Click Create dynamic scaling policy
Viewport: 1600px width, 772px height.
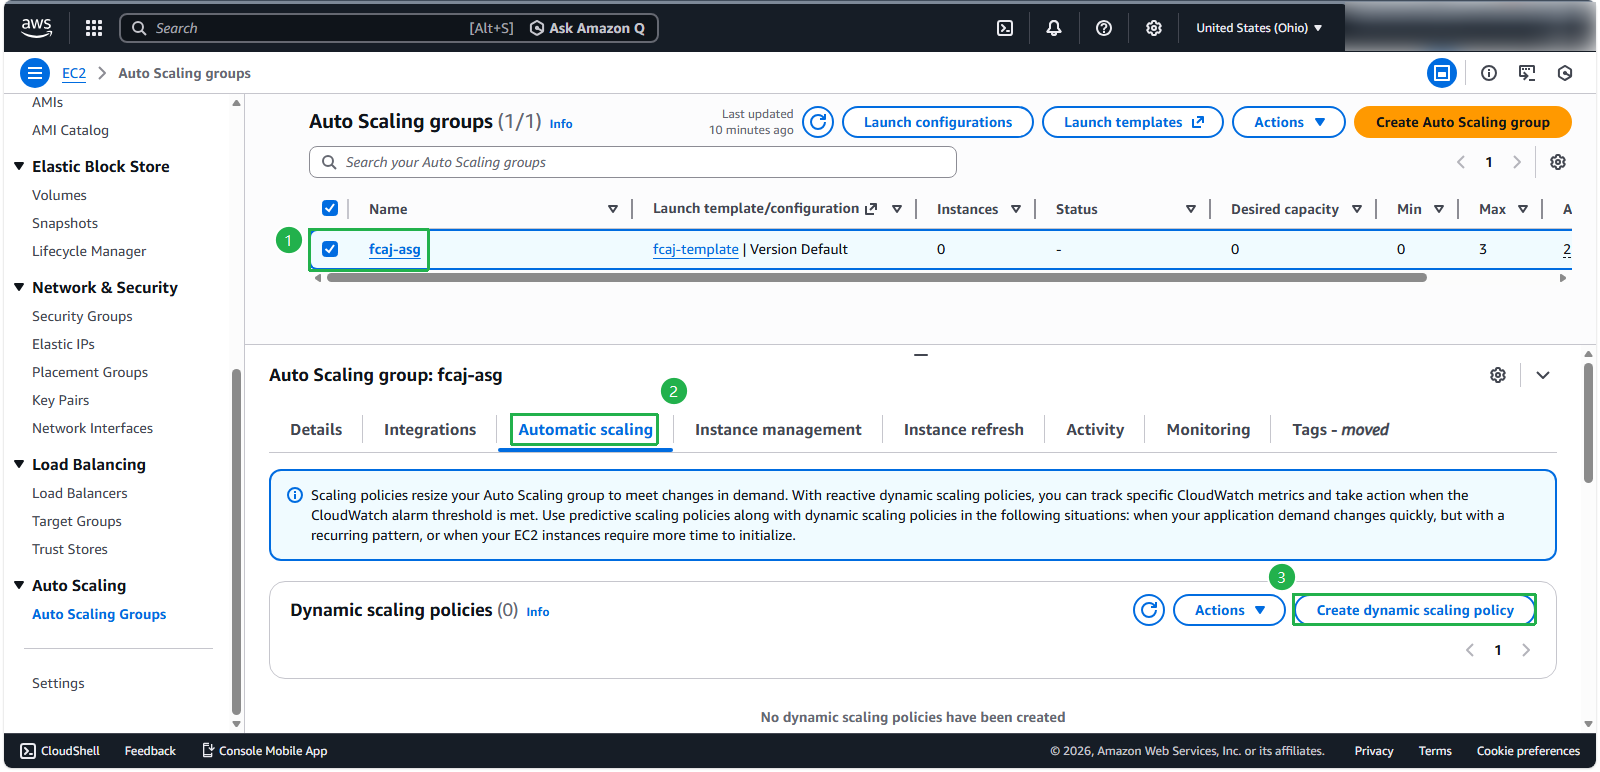click(1415, 610)
